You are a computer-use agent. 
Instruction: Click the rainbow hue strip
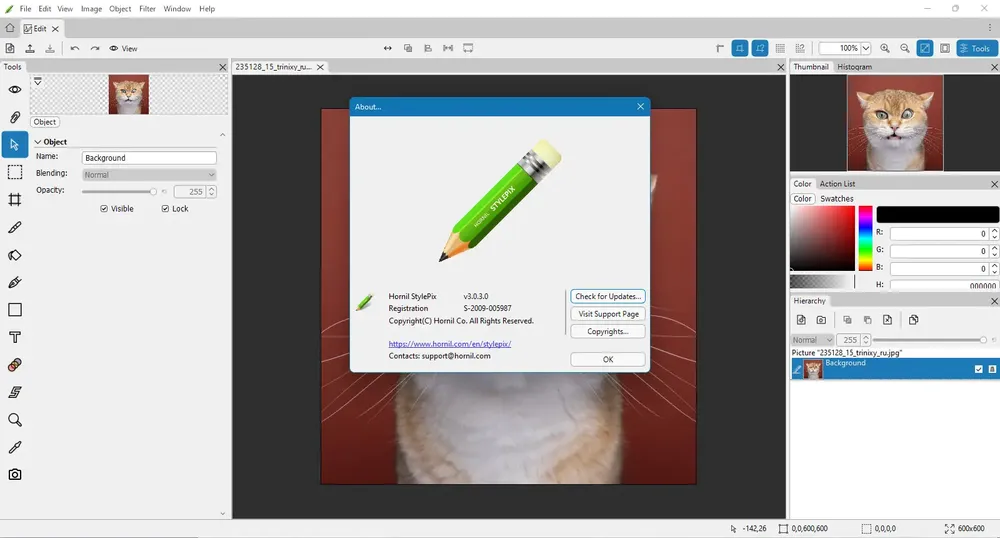click(865, 238)
